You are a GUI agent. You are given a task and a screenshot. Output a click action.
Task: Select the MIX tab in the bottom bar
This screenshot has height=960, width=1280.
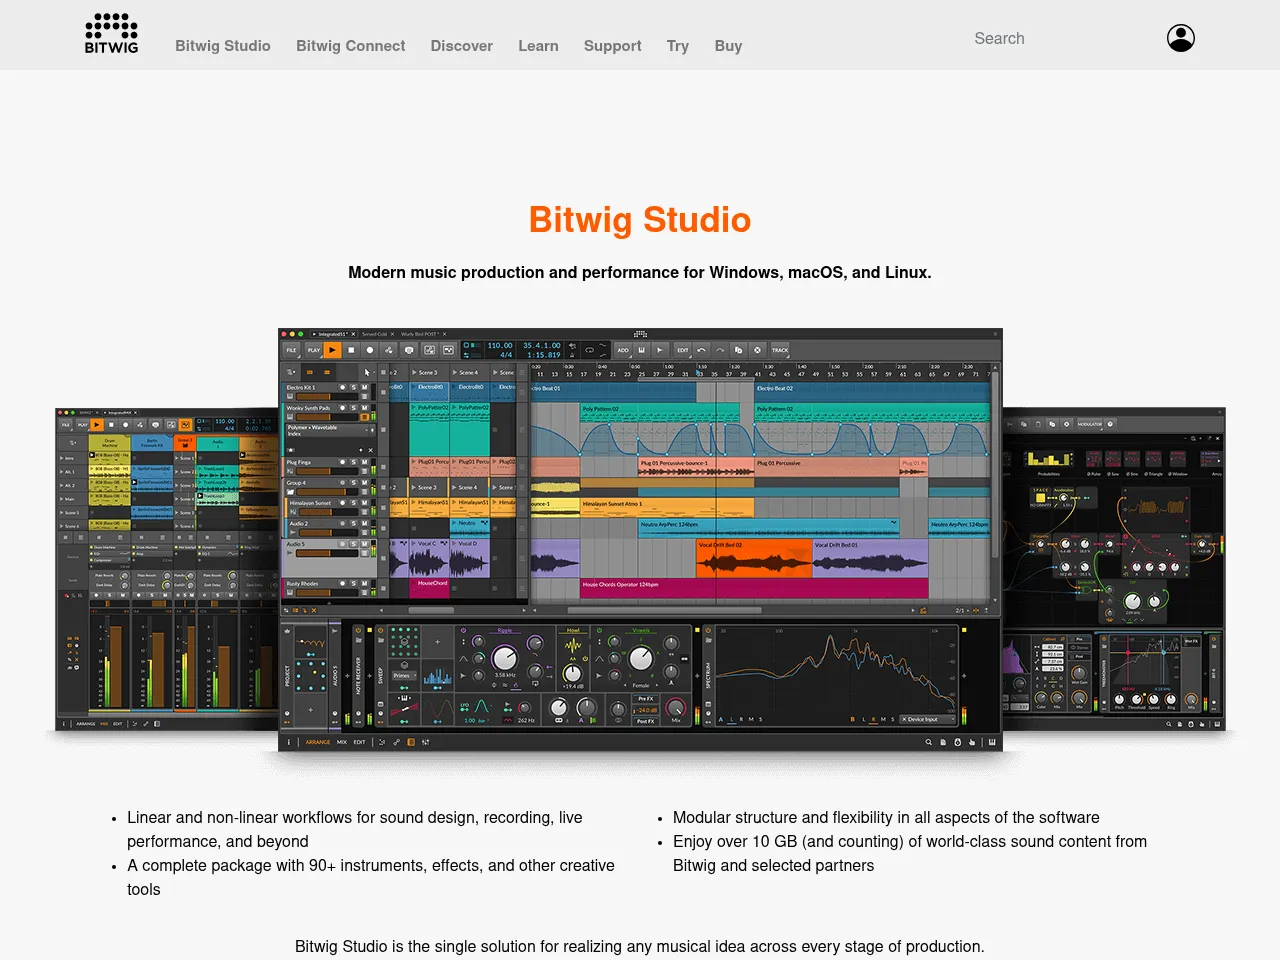point(342,742)
